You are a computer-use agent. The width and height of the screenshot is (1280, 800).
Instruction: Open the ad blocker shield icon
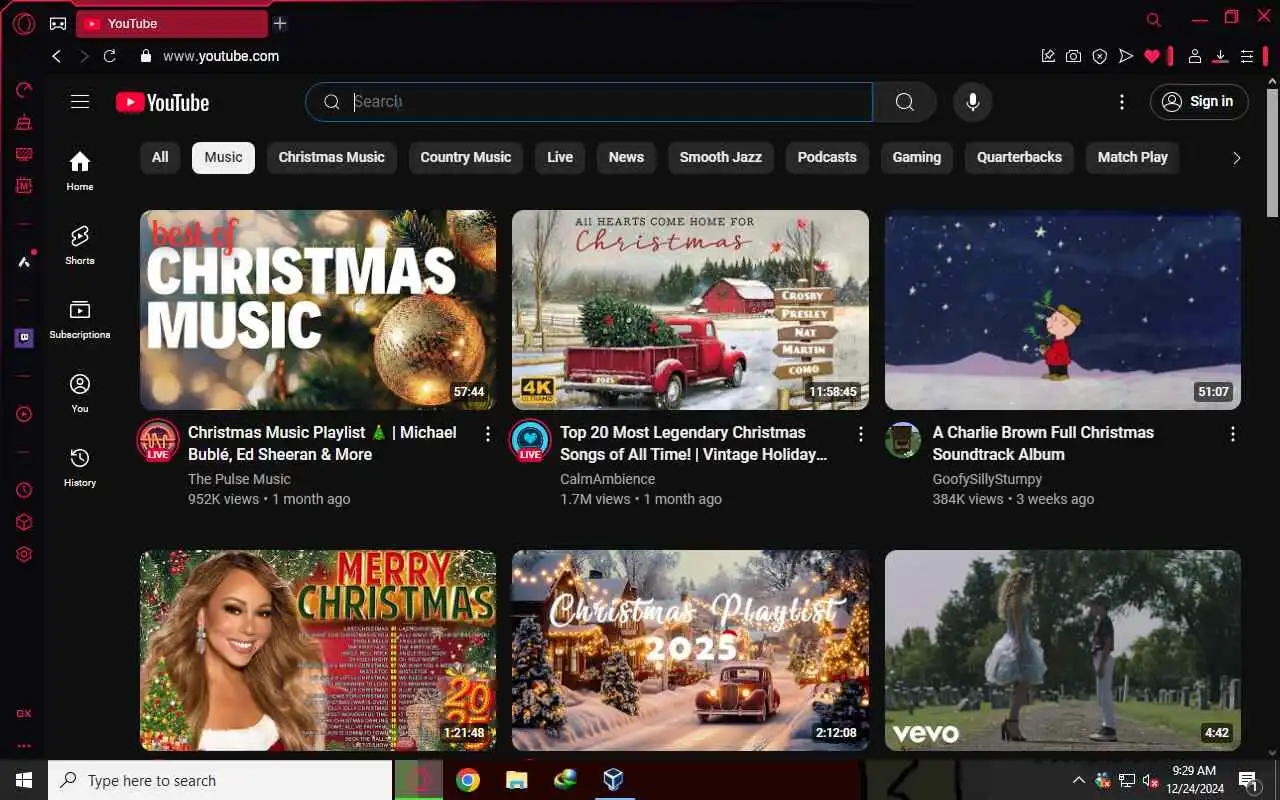(1100, 56)
